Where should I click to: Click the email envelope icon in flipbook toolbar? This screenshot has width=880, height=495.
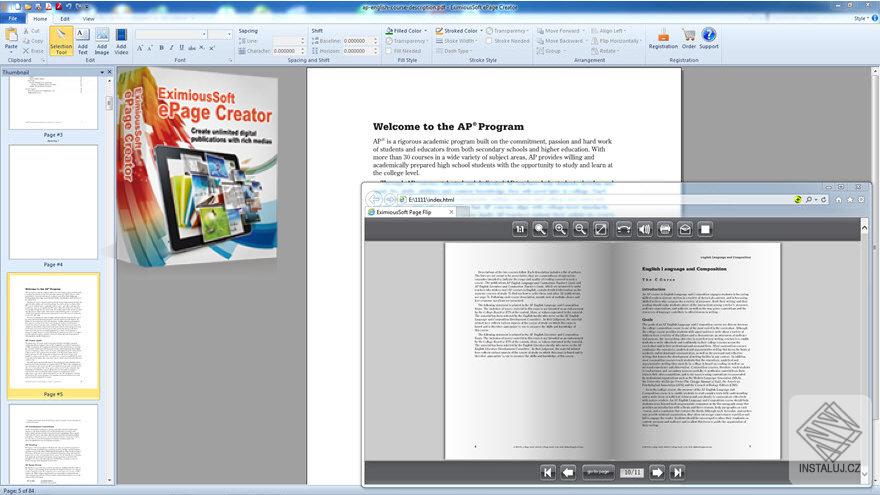click(685, 229)
